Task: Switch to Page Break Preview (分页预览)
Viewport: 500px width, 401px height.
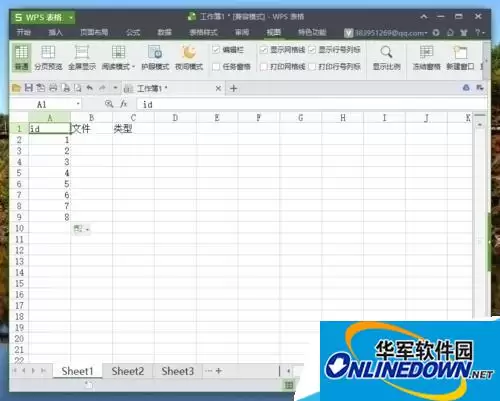Action: tap(48, 57)
